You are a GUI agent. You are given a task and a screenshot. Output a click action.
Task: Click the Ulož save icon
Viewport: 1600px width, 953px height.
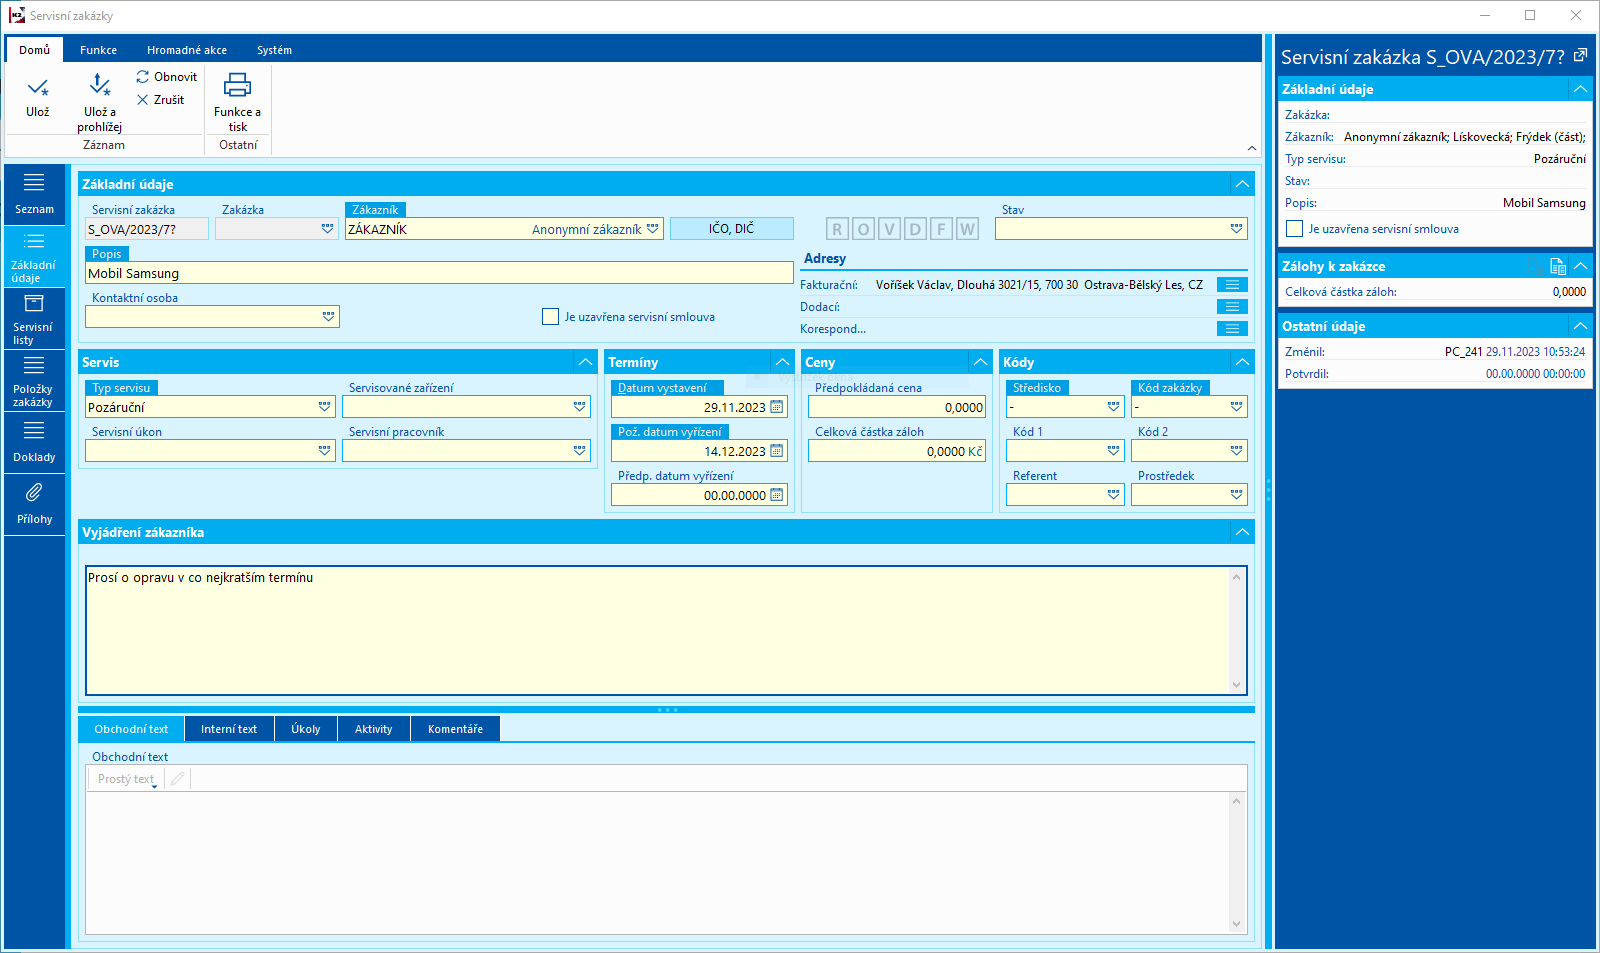click(x=38, y=88)
